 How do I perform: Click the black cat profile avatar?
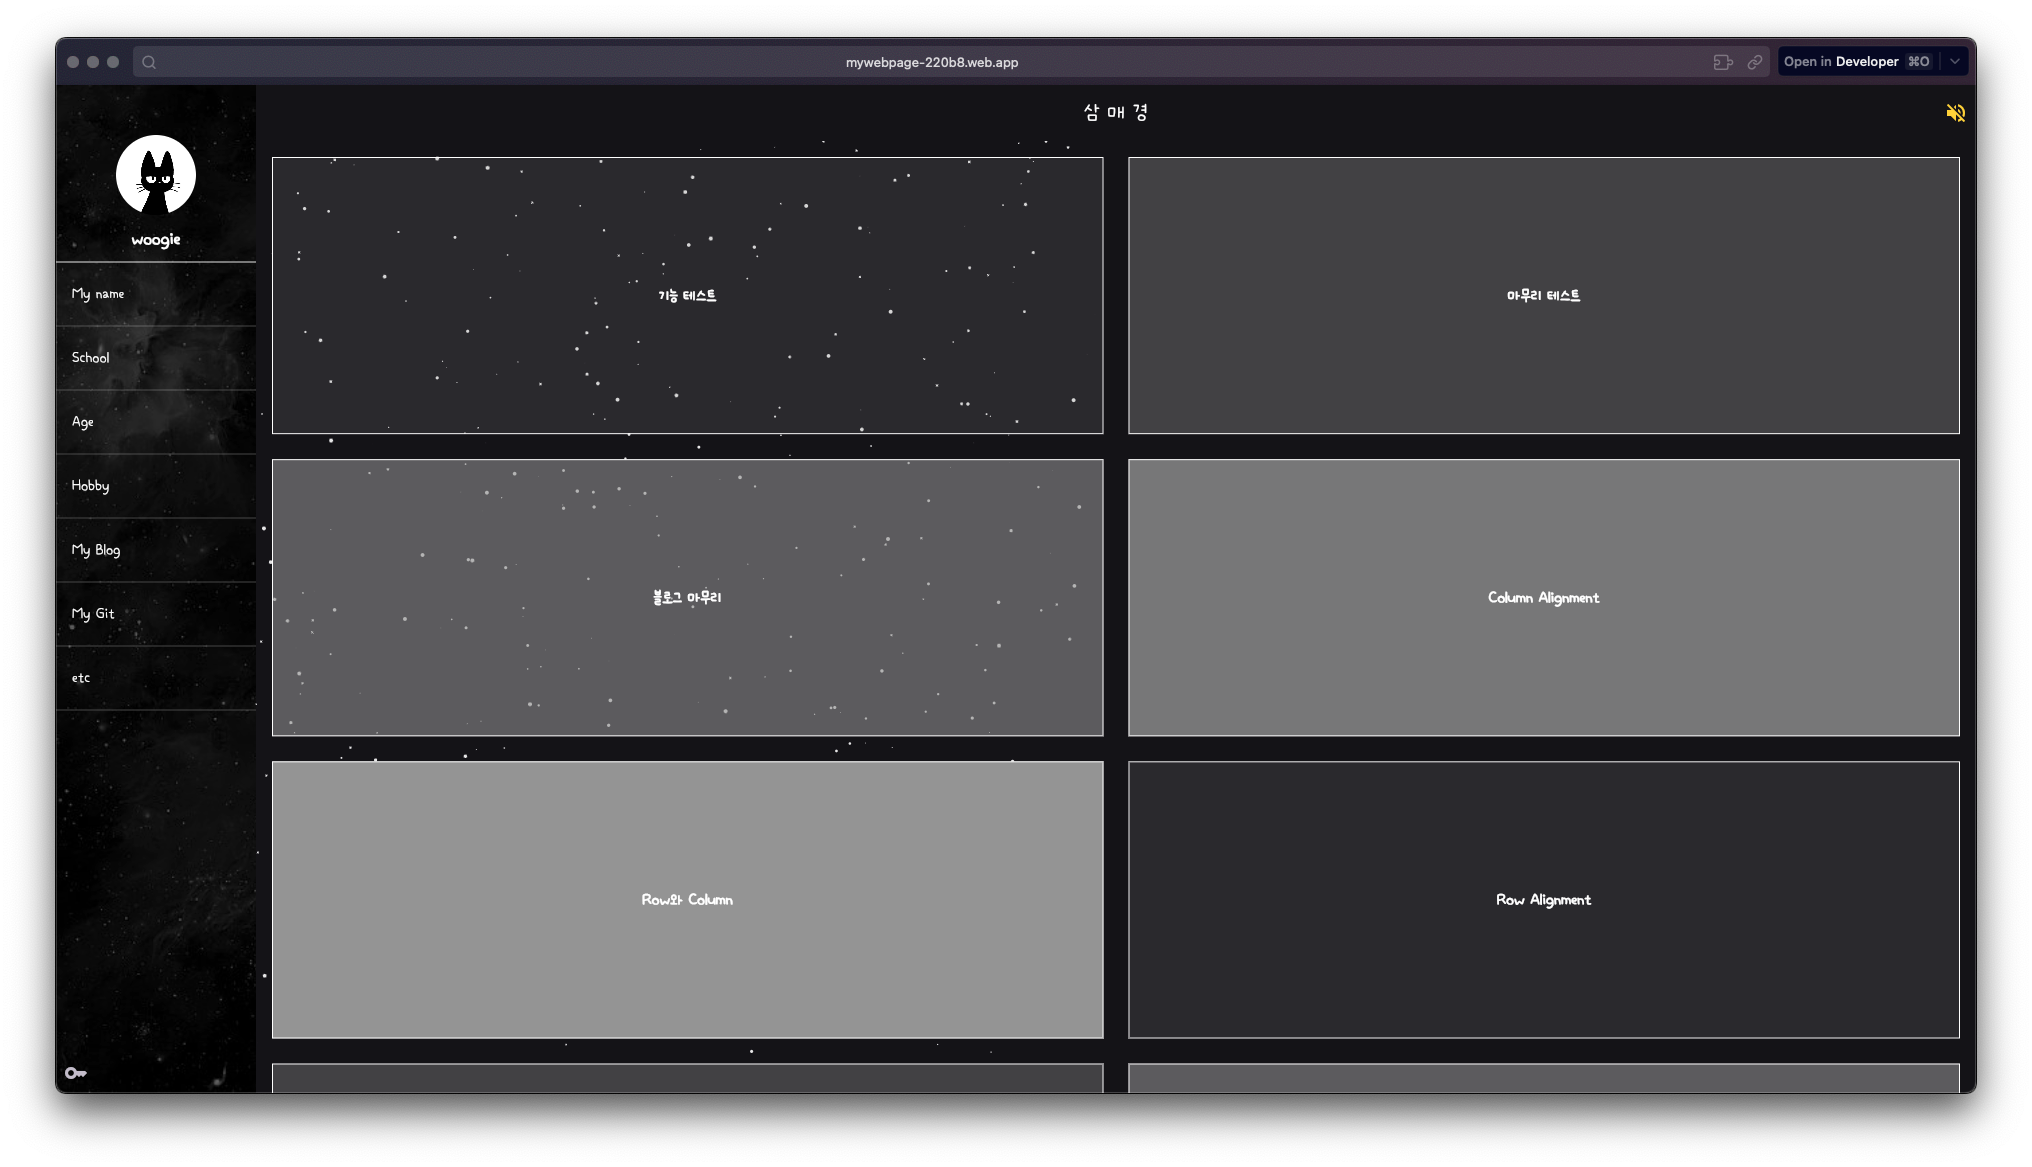point(156,175)
